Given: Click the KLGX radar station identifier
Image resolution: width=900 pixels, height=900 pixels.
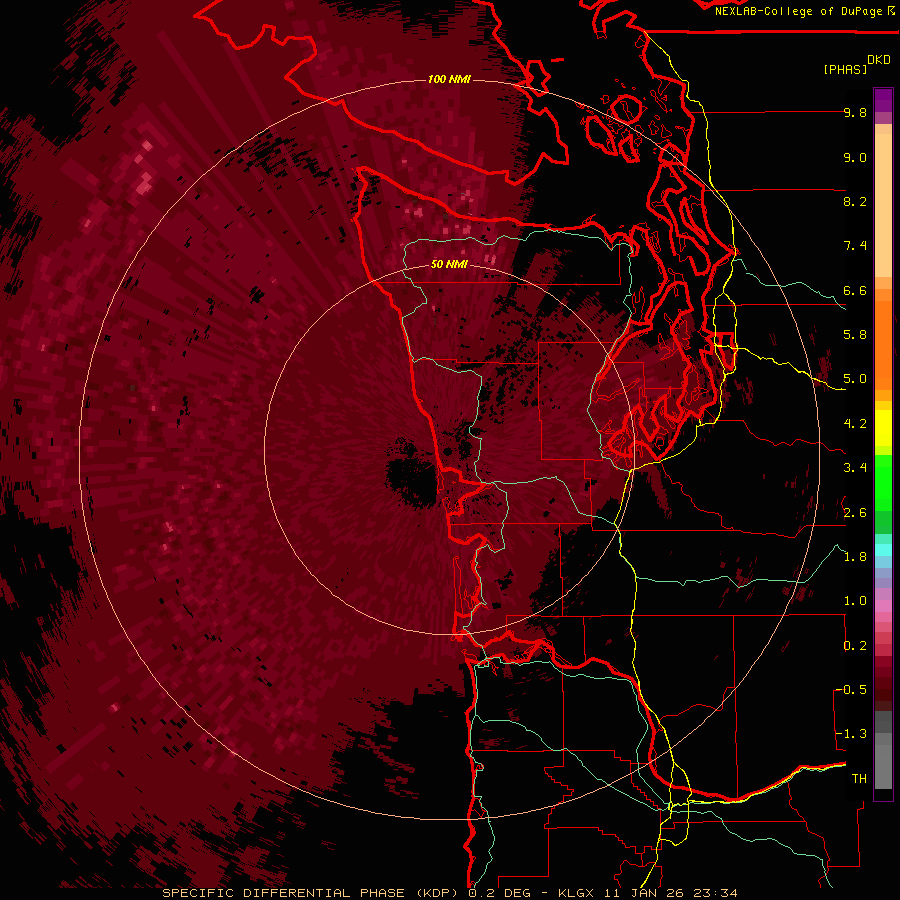Looking at the screenshot, I should tap(577, 893).
